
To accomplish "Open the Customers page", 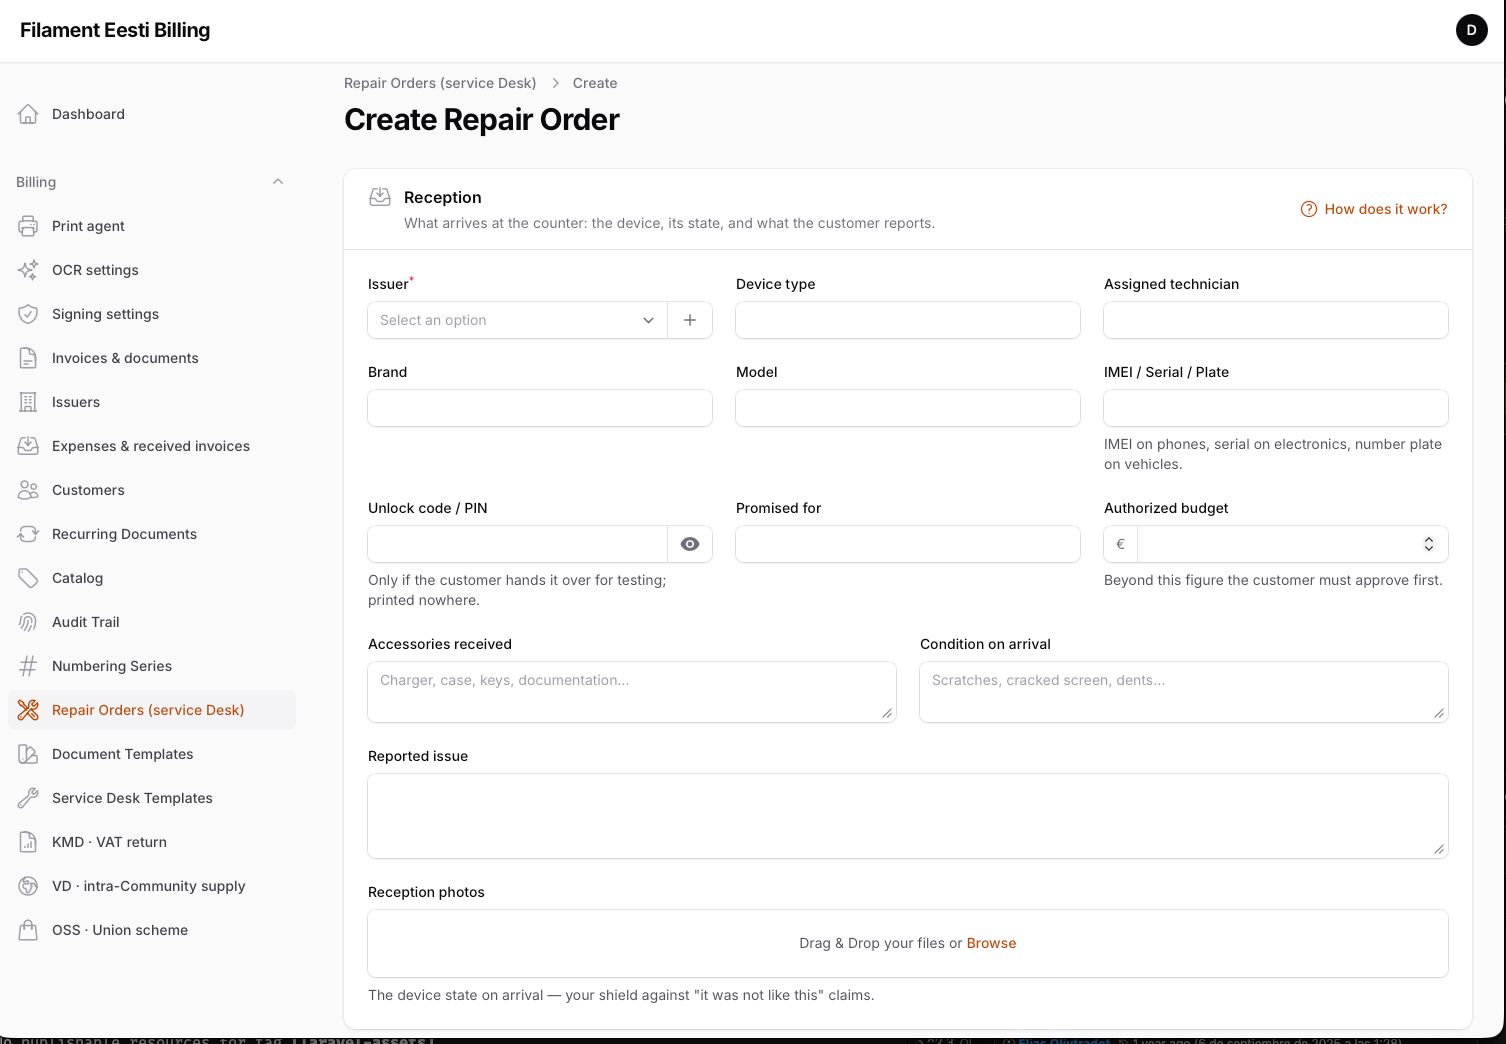I will [152, 490].
